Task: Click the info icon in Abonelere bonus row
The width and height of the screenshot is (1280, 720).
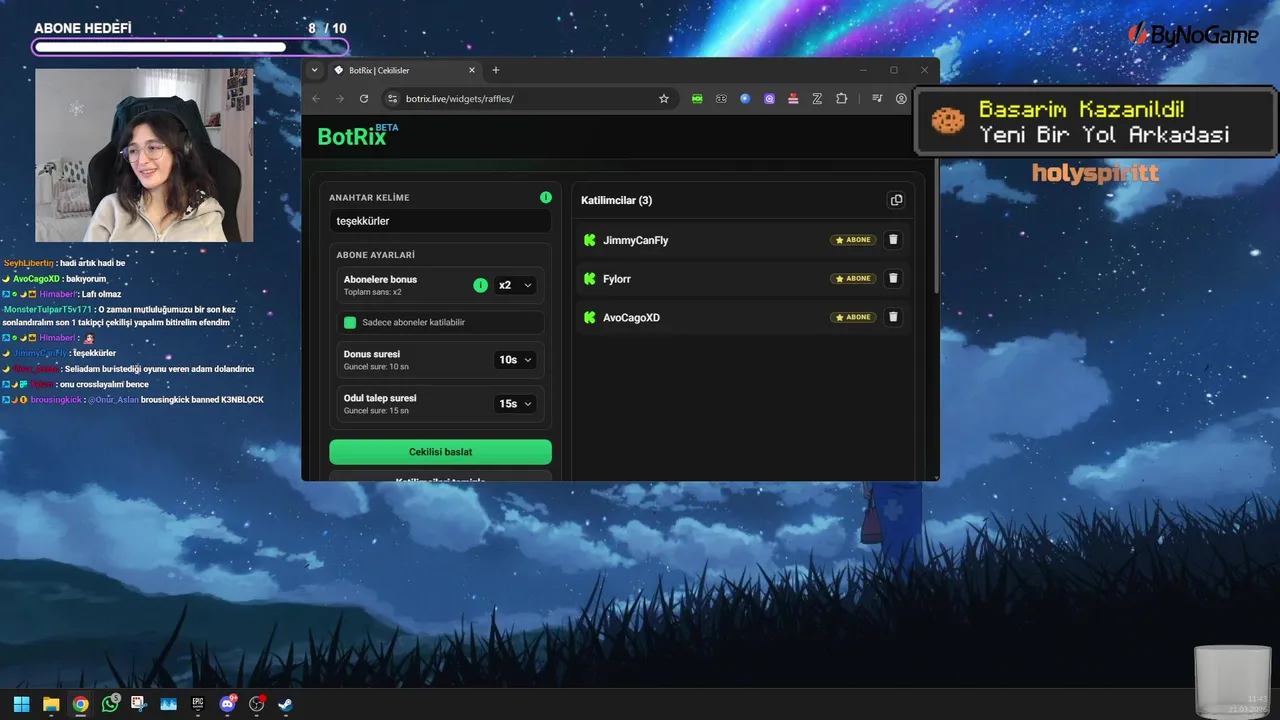Action: [480, 285]
